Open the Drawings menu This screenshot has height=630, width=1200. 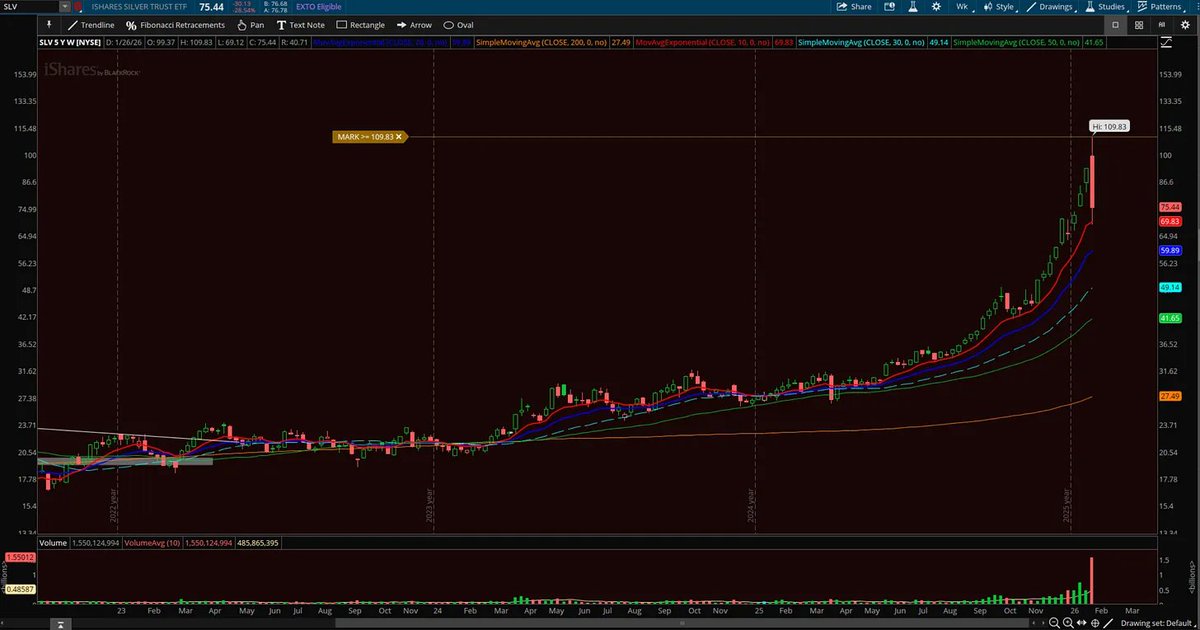1051,6
